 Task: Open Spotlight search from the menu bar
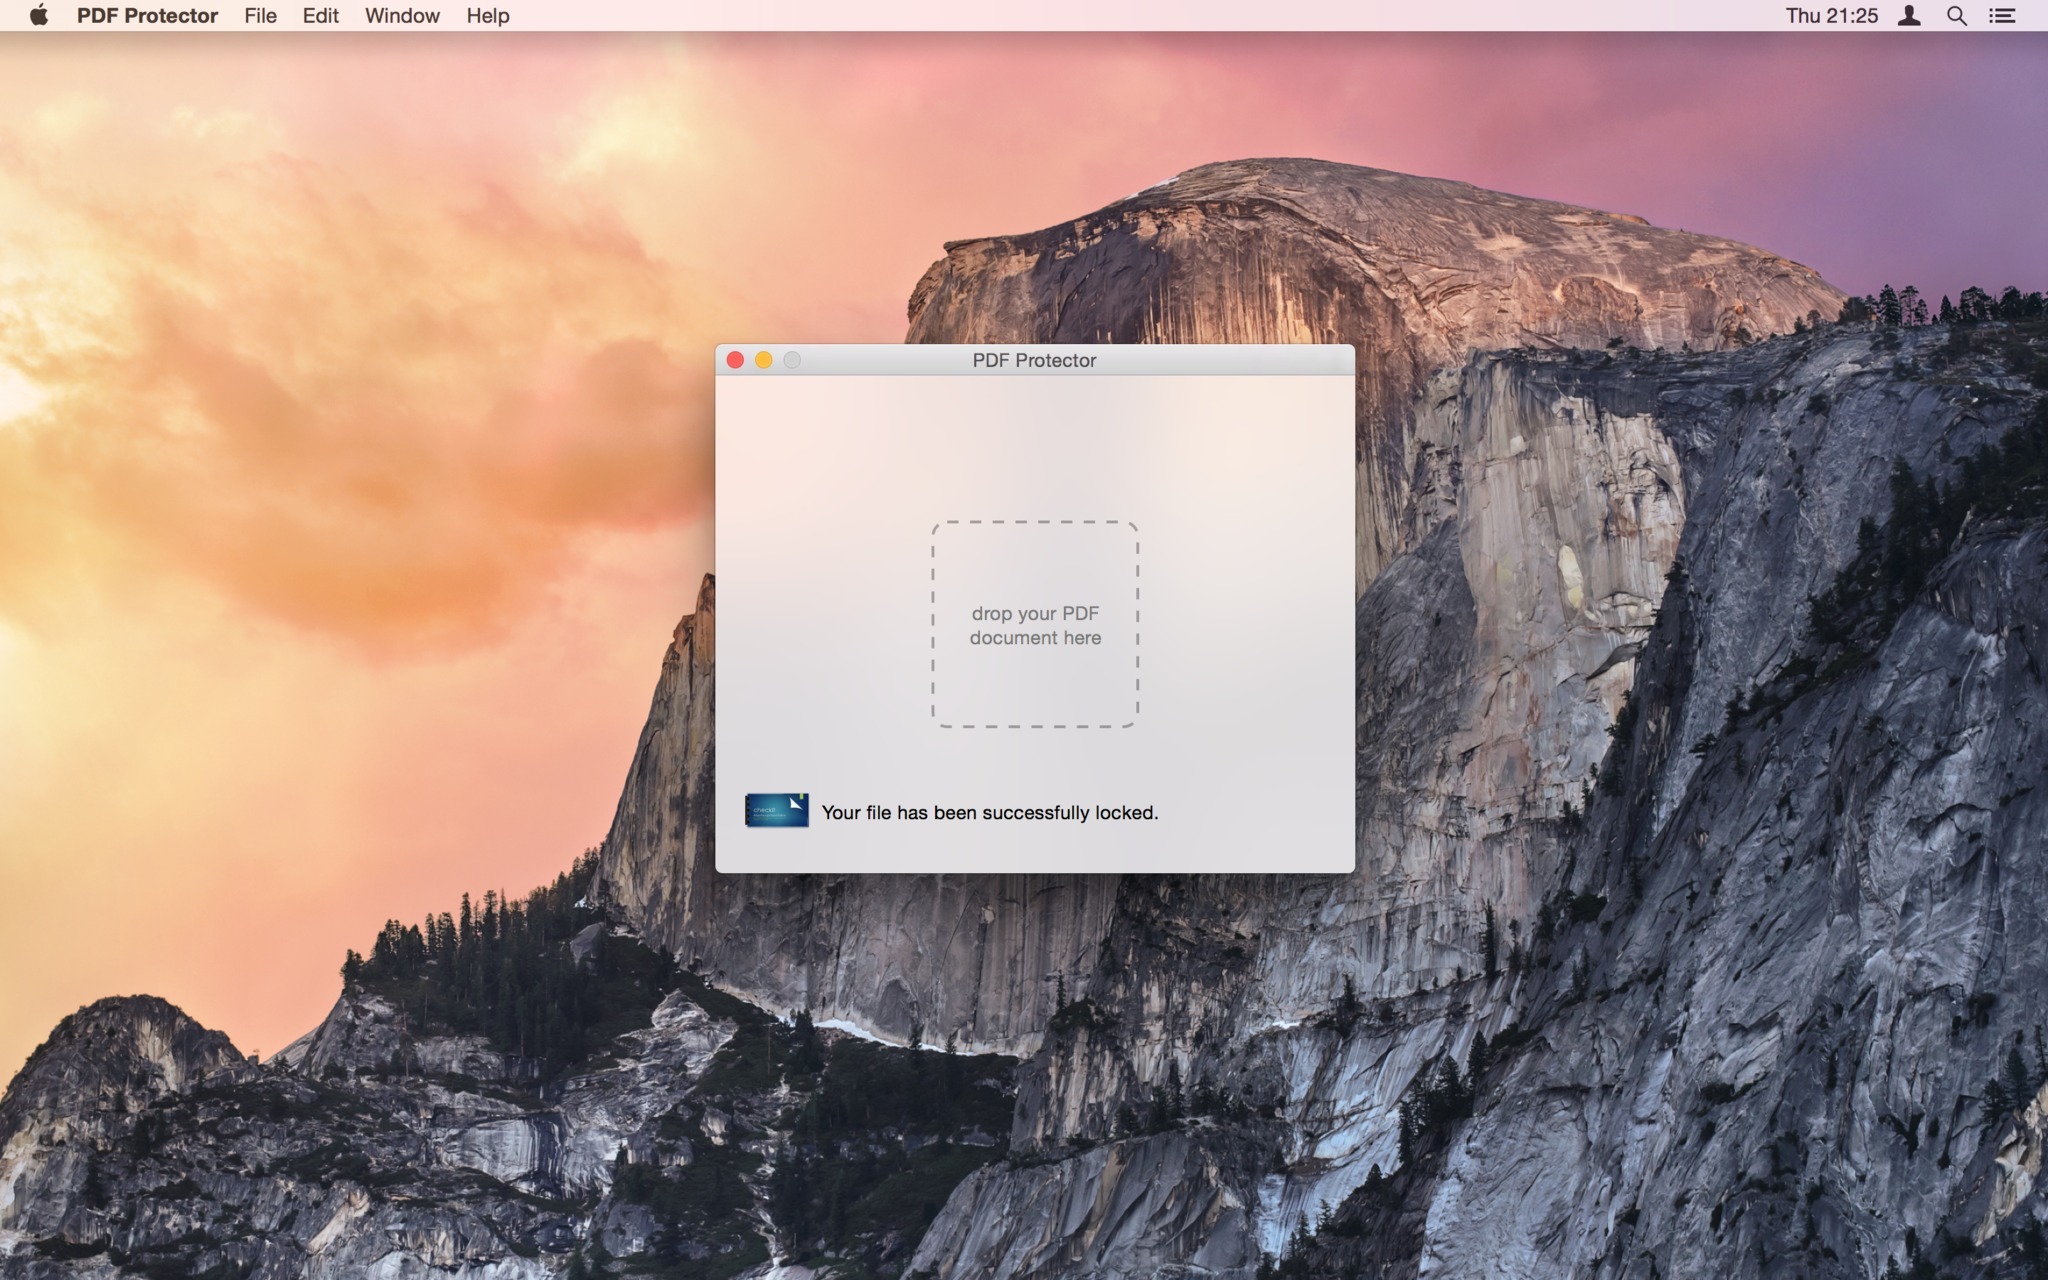tap(1957, 16)
